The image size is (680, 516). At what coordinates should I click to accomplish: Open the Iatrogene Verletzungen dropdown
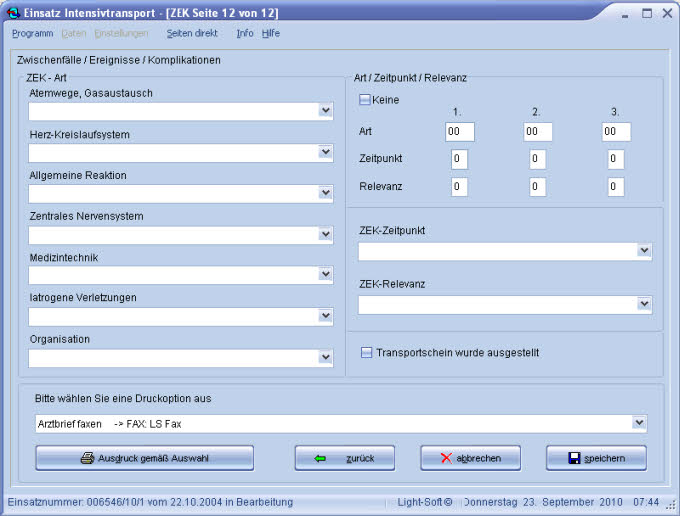[180, 316]
